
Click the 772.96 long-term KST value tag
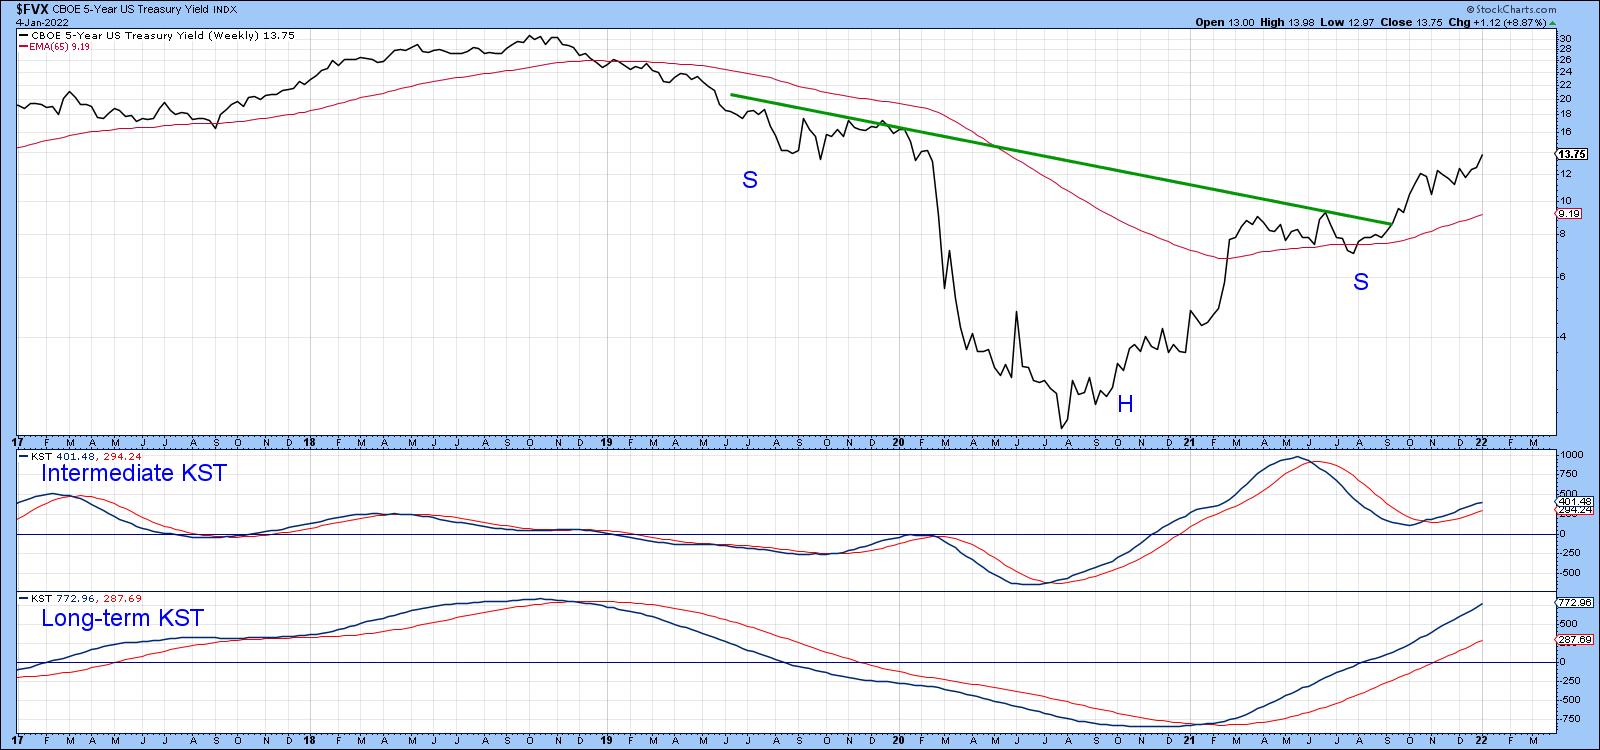pos(1571,603)
